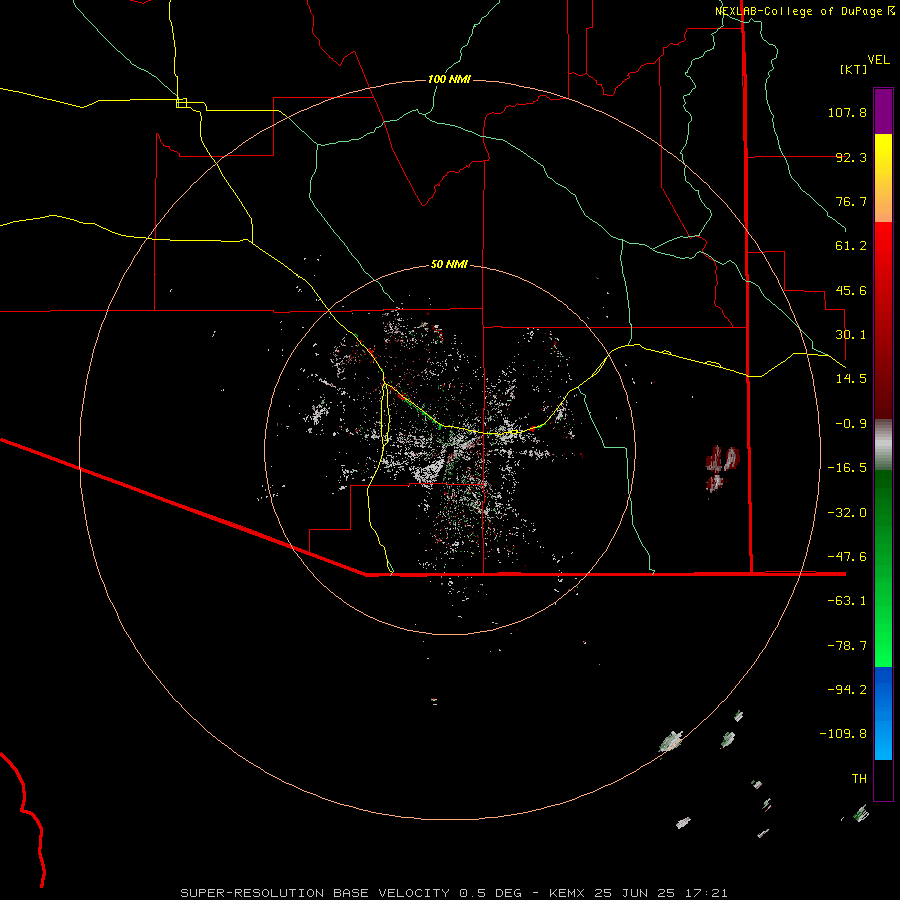900x900 pixels.
Task: Click the blue segment of the color bar
Action: pyautogui.click(x=883, y=713)
